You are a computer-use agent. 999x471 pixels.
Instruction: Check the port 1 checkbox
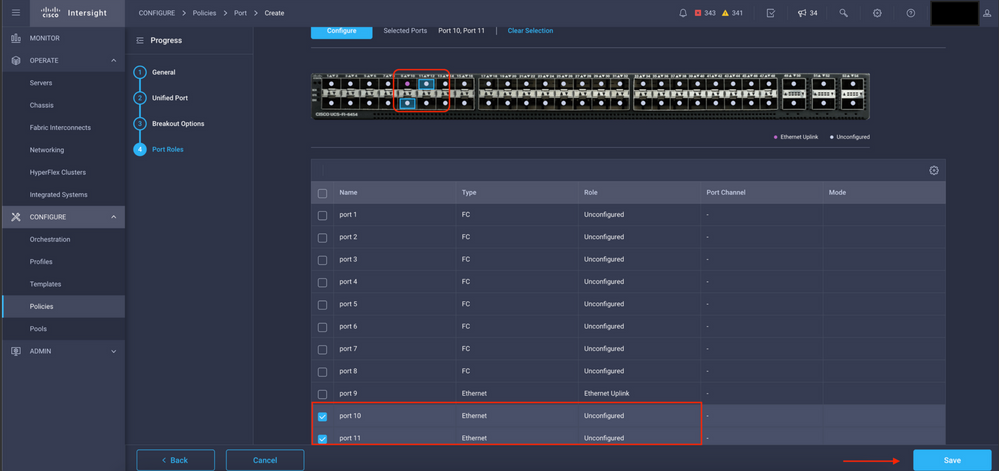click(322, 215)
